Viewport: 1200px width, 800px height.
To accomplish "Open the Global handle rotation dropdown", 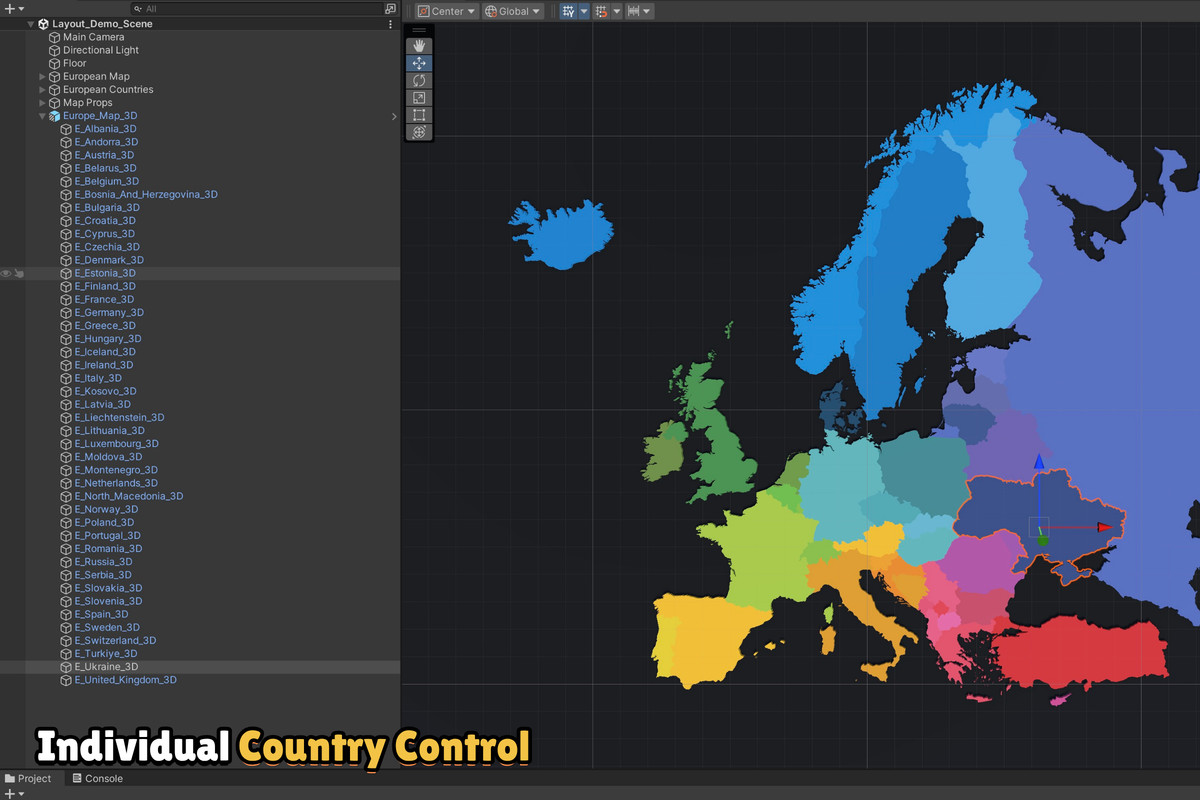I will click(x=513, y=11).
